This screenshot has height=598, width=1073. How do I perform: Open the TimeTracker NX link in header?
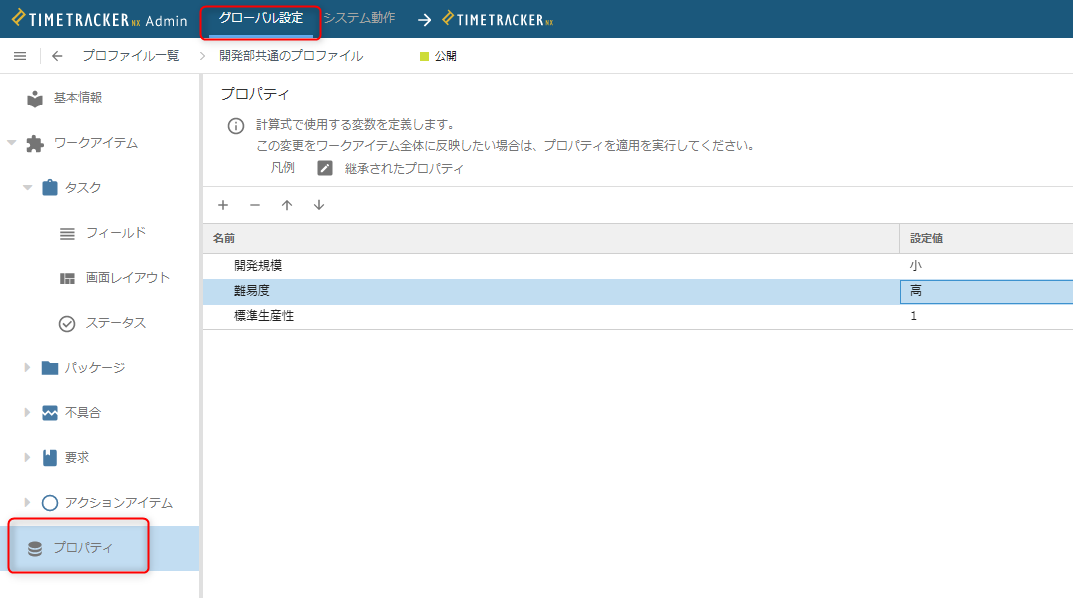pyautogui.click(x=497, y=19)
